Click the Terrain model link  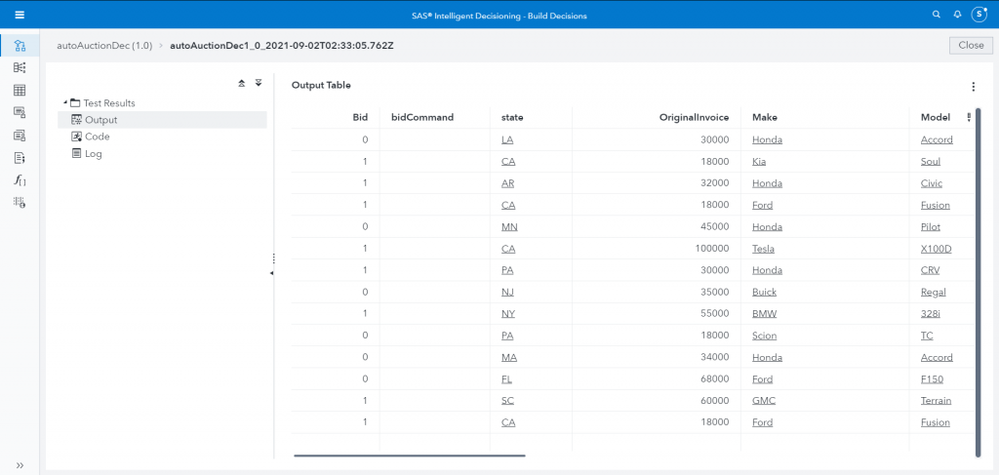(x=936, y=401)
